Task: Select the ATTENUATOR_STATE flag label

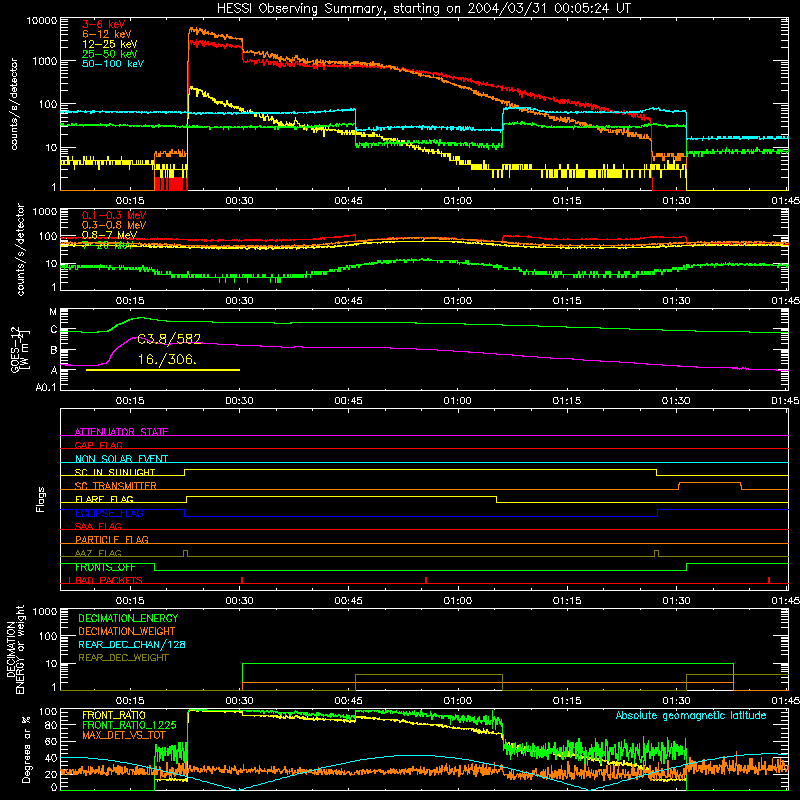Action: click(121, 432)
